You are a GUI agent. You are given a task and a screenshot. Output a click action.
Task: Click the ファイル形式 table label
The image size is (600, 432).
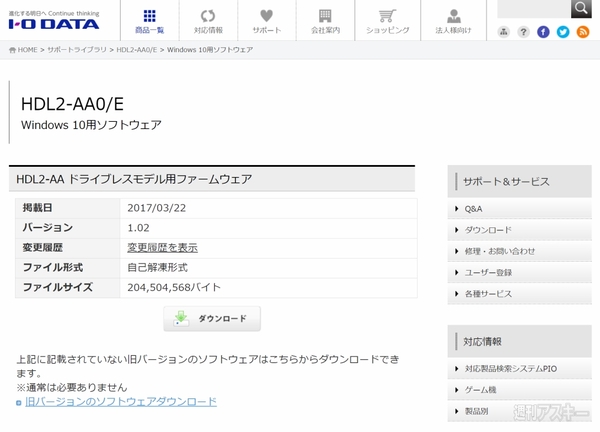tap(53, 267)
